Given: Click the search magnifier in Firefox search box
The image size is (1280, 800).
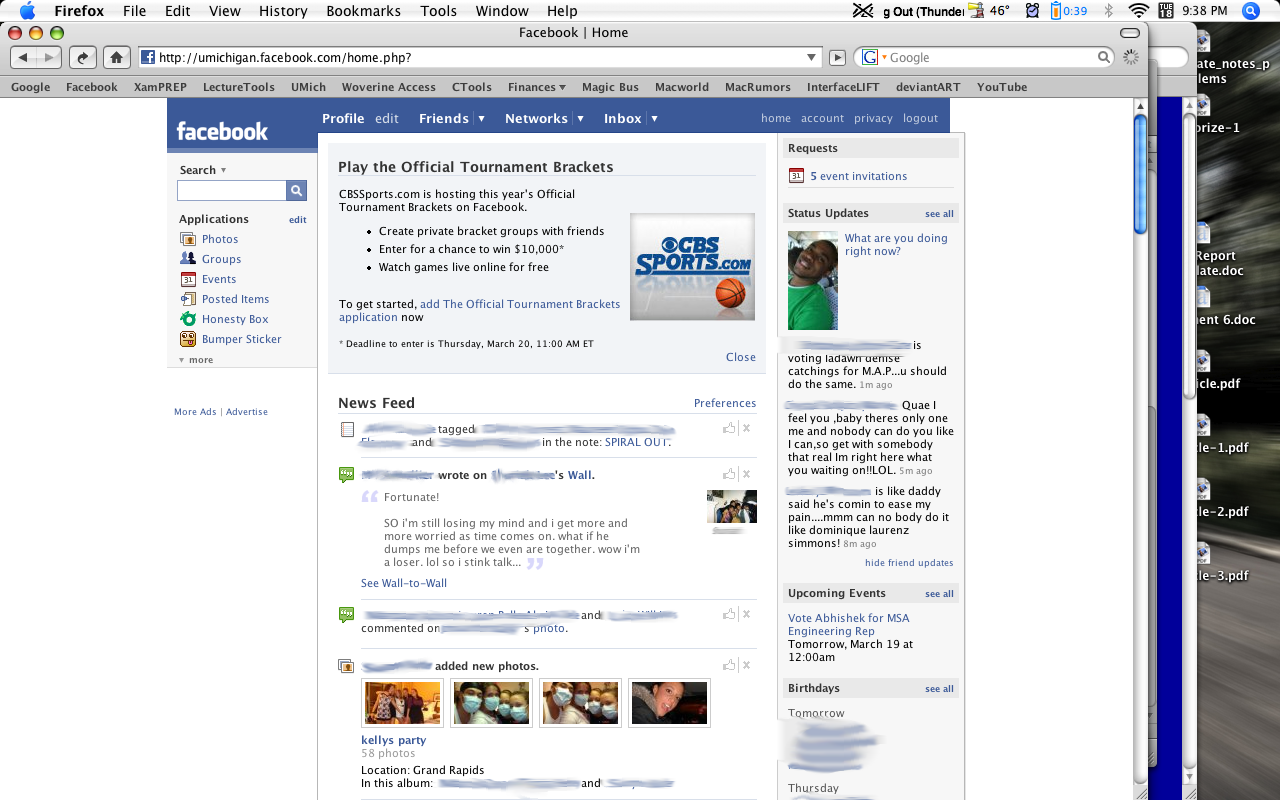Looking at the screenshot, I should pyautogui.click(x=1104, y=57).
